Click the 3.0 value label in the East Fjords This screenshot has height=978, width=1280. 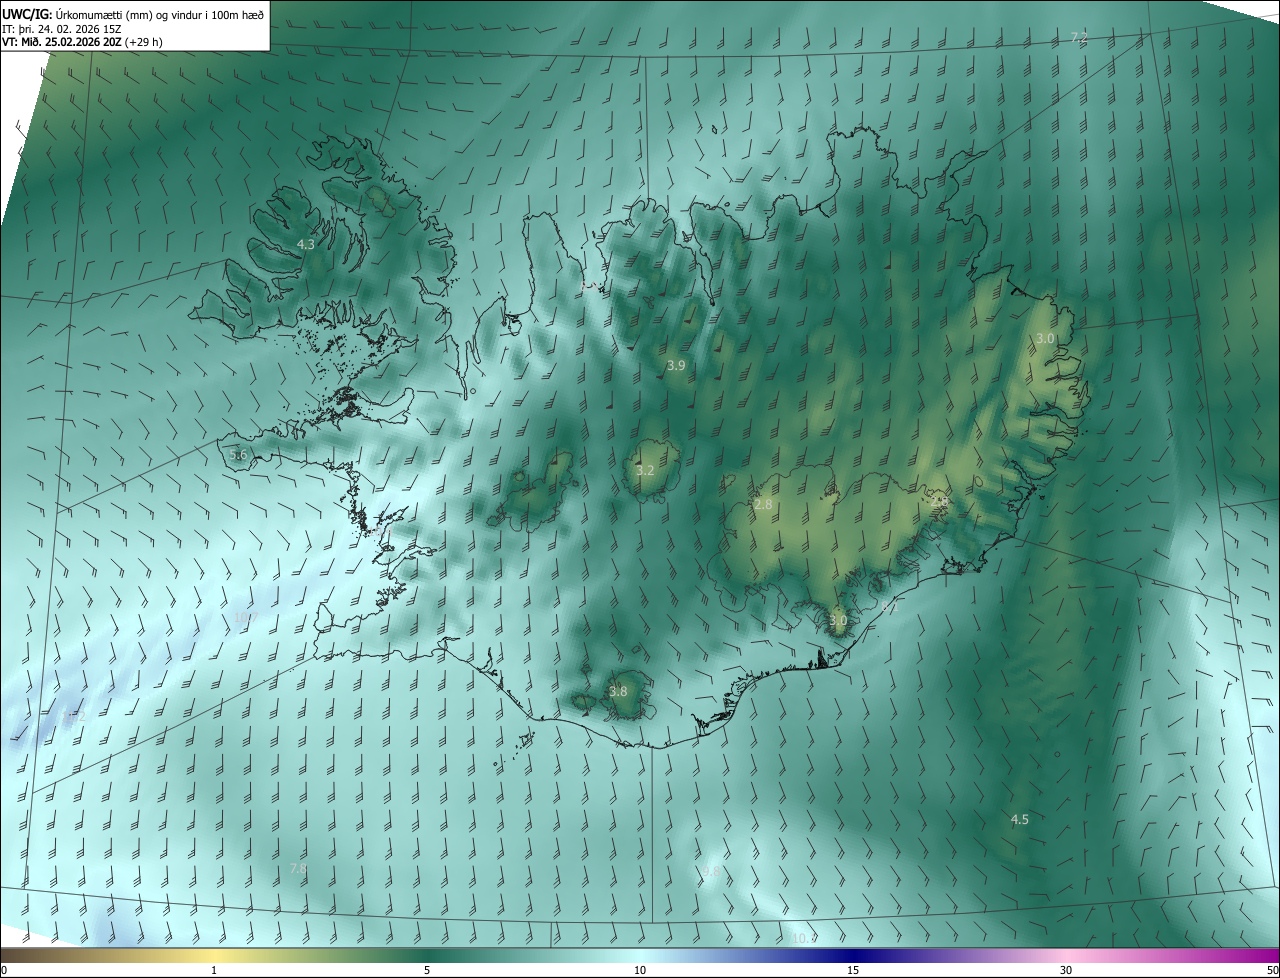[x=1045, y=339]
